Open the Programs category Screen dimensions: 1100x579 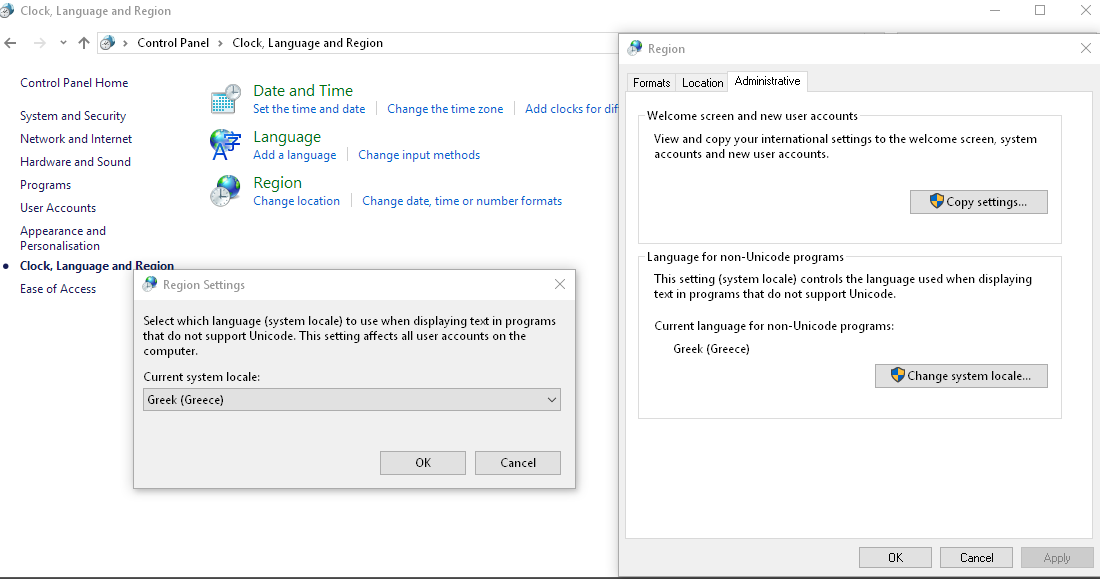[x=46, y=185]
